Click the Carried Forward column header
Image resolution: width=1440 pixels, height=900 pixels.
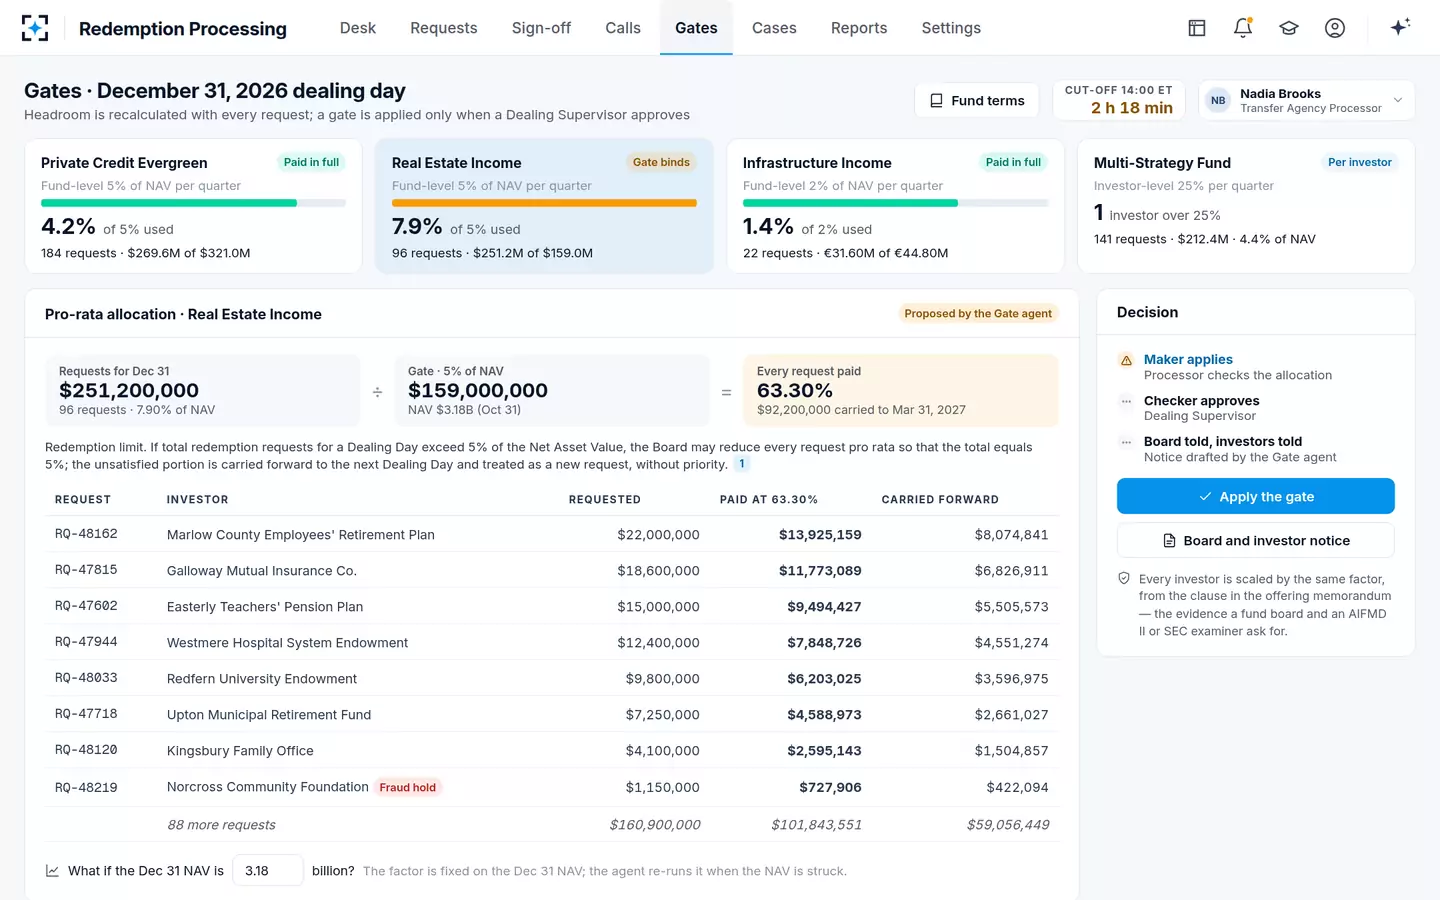point(940,499)
